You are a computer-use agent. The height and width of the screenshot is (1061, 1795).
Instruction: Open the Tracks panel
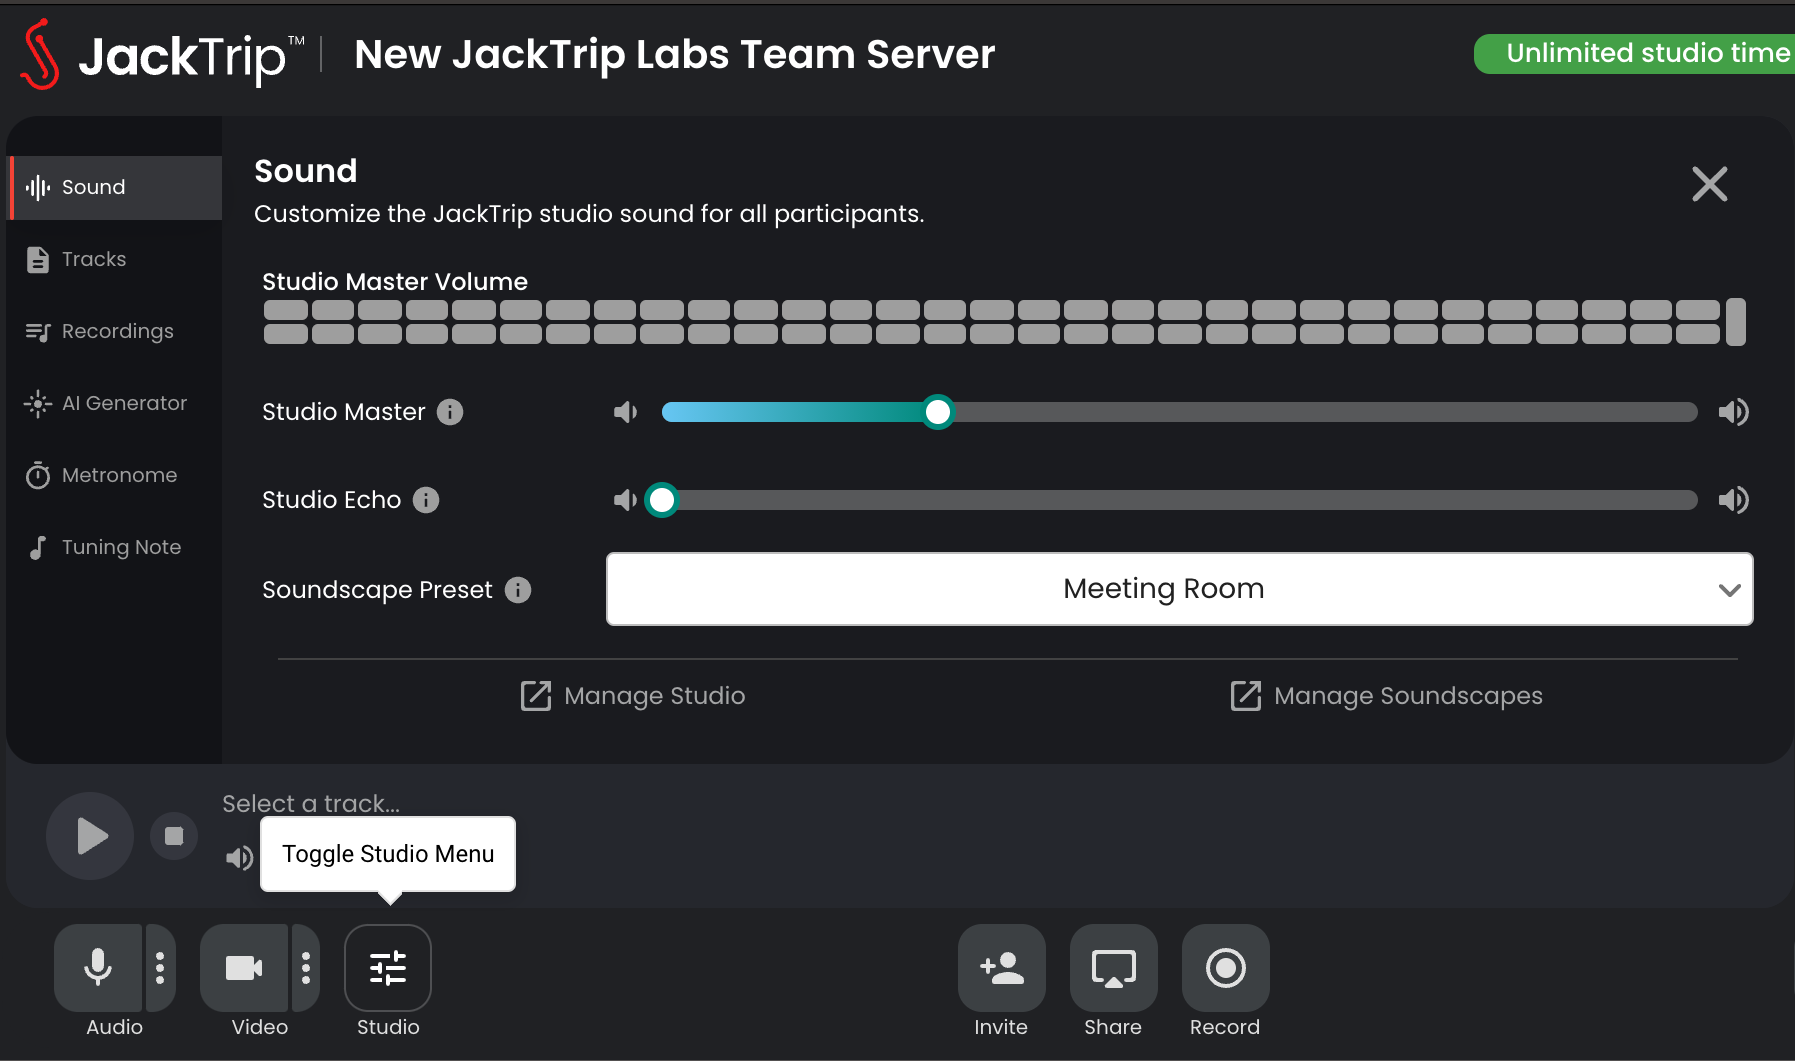[91, 259]
